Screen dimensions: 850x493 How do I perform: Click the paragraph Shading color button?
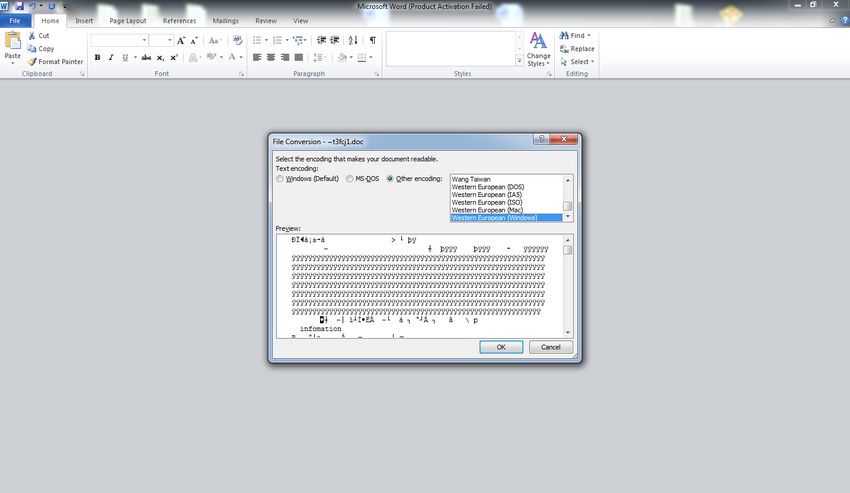[342, 57]
